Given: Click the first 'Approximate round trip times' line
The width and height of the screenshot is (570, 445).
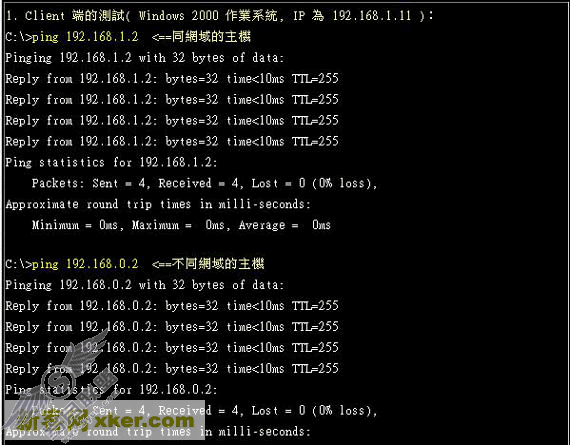Looking at the screenshot, I should click(158, 204).
